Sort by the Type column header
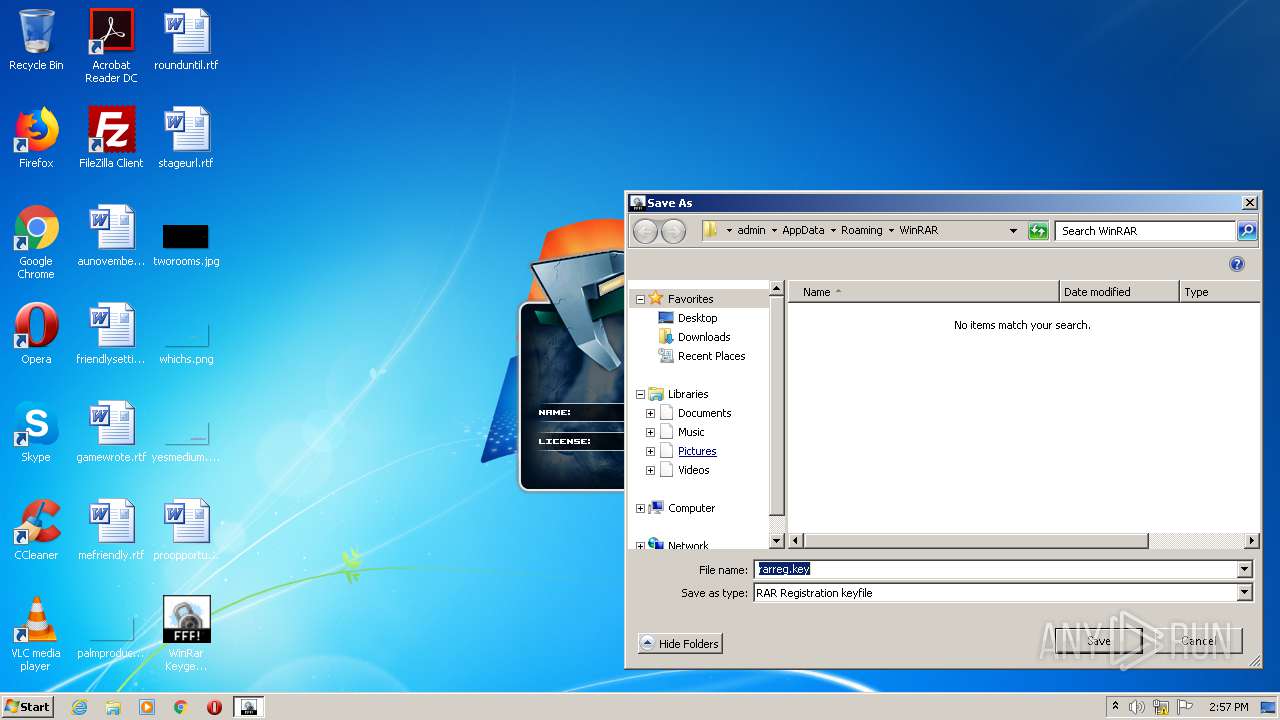Screen dimensions: 1280x720 click(1220, 292)
